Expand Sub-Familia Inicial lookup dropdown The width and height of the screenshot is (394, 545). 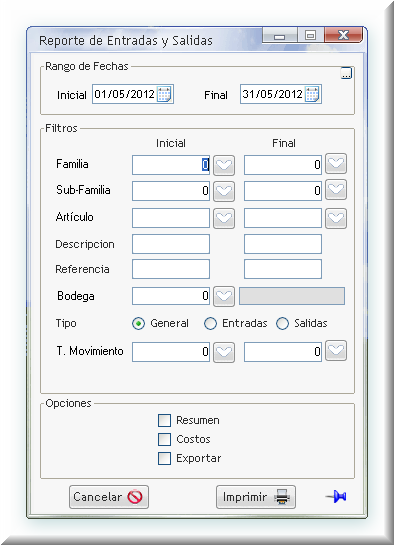pyautogui.click(x=224, y=191)
